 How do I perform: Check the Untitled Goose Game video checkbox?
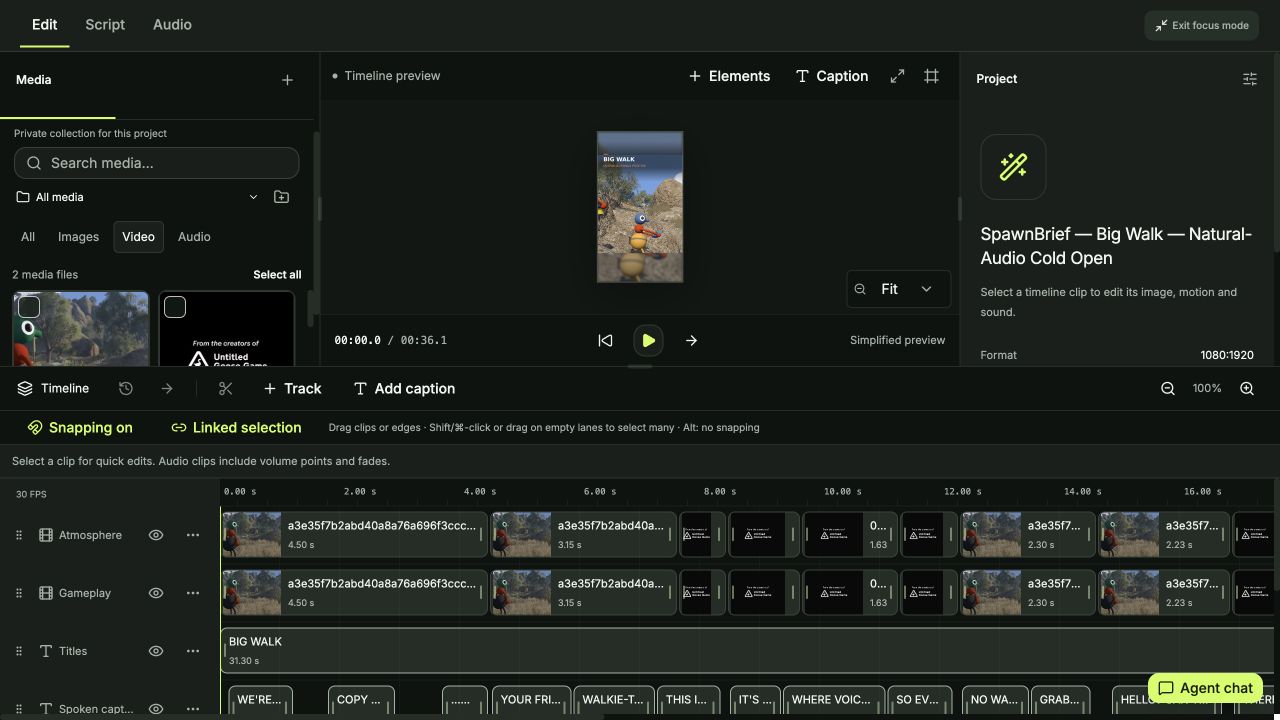pyautogui.click(x=175, y=307)
